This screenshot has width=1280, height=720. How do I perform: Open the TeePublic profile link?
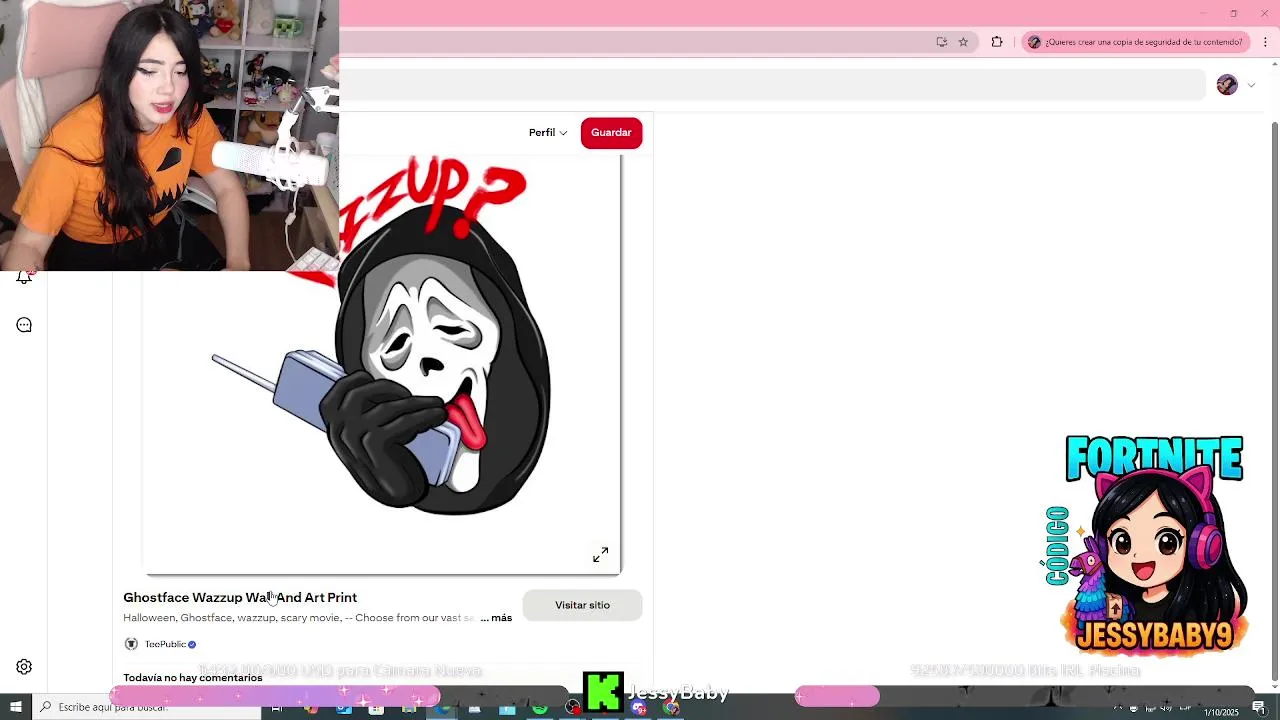[x=166, y=644]
